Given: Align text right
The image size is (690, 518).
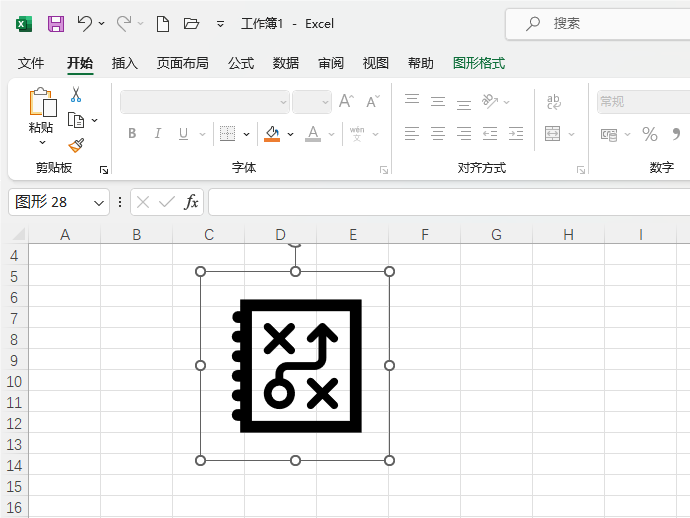Looking at the screenshot, I should tap(464, 133).
